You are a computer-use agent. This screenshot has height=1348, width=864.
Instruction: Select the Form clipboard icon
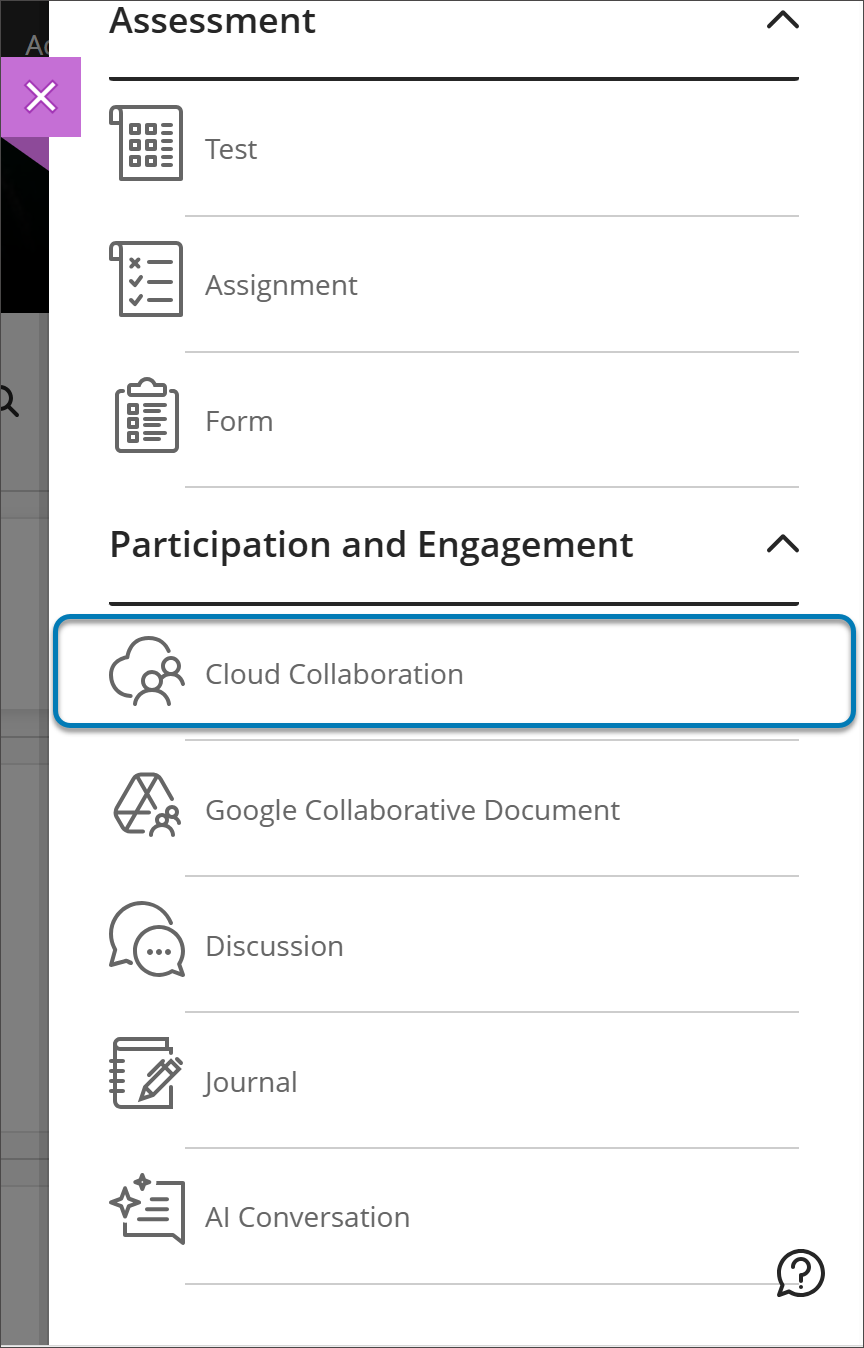(x=146, y=415)
